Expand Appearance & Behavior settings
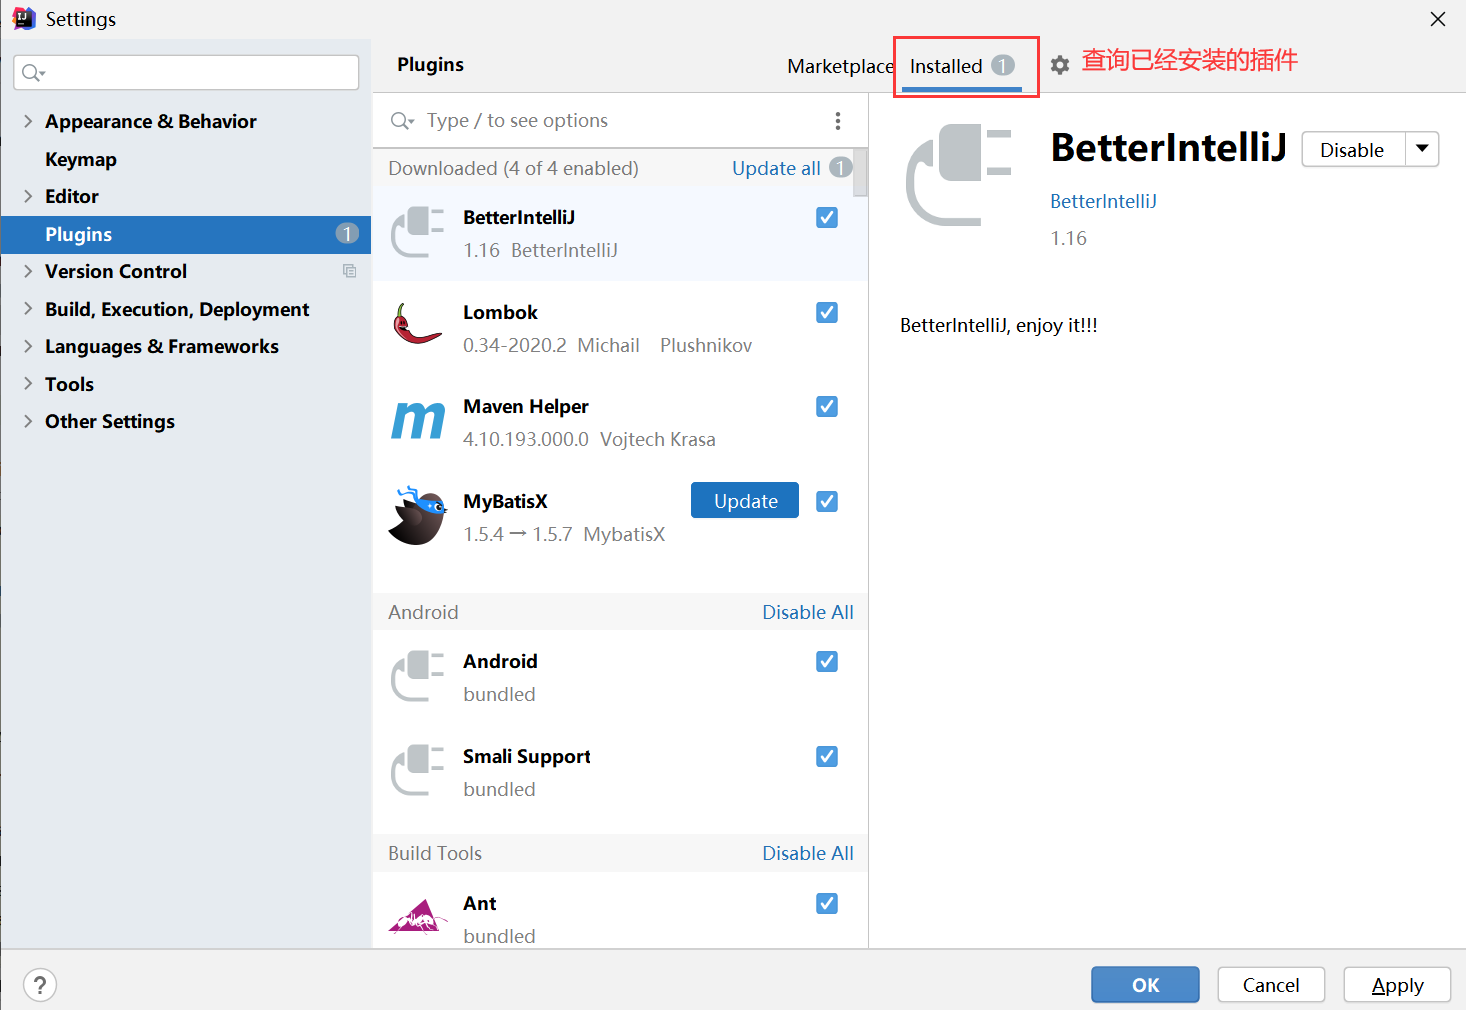 (28, 121)
